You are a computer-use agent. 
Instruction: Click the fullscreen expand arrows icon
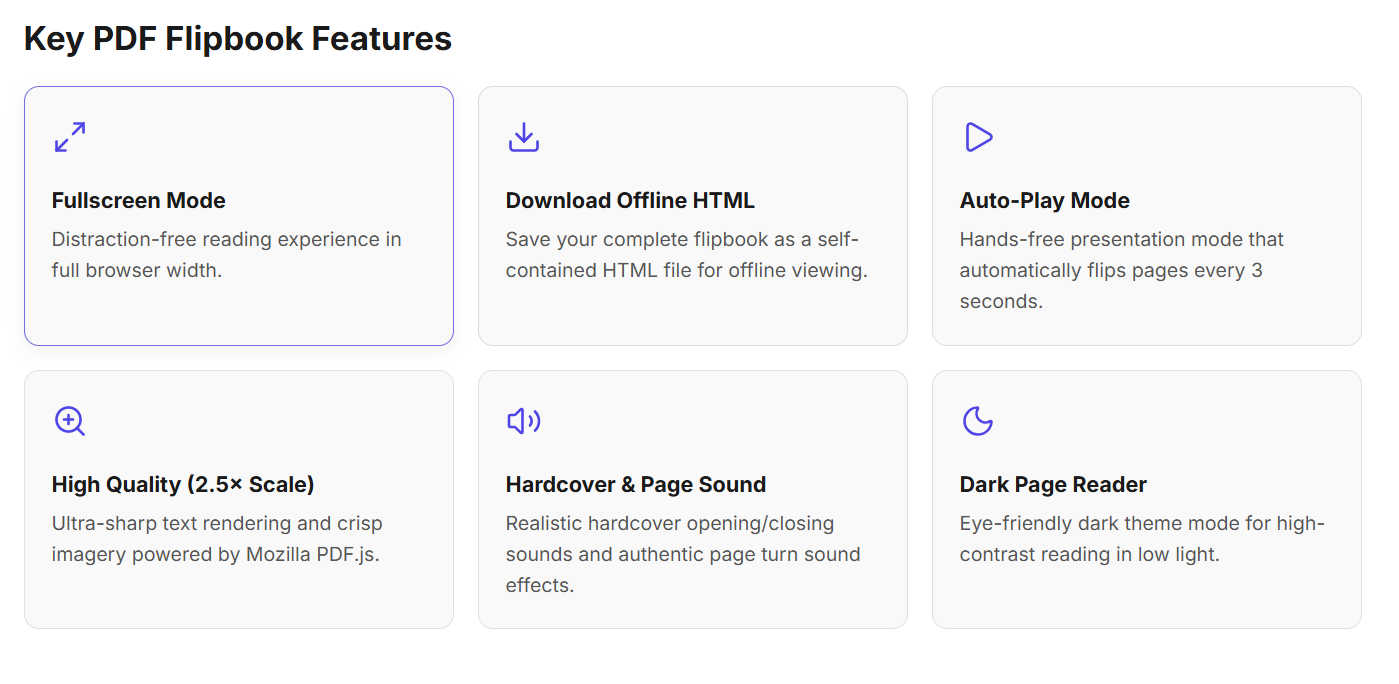tap(70, 137)
